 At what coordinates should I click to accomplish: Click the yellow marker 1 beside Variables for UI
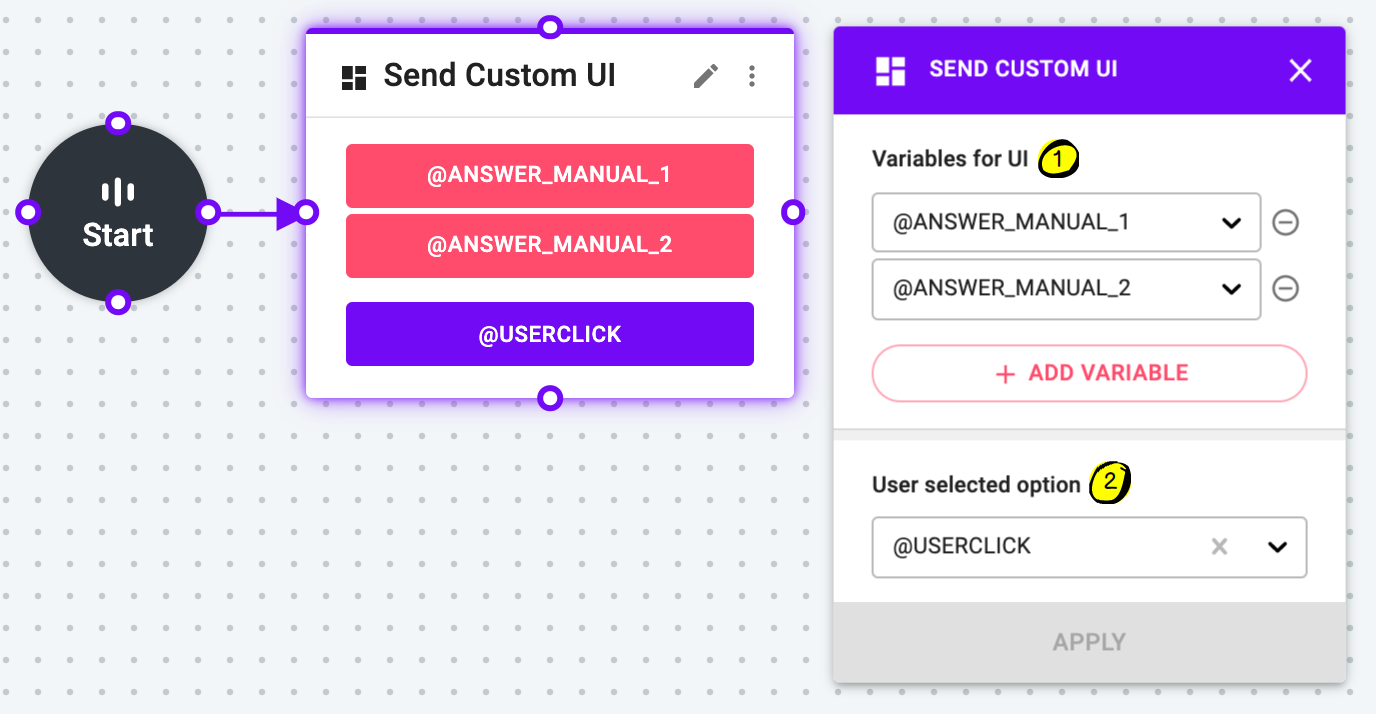pos(1058,159)
